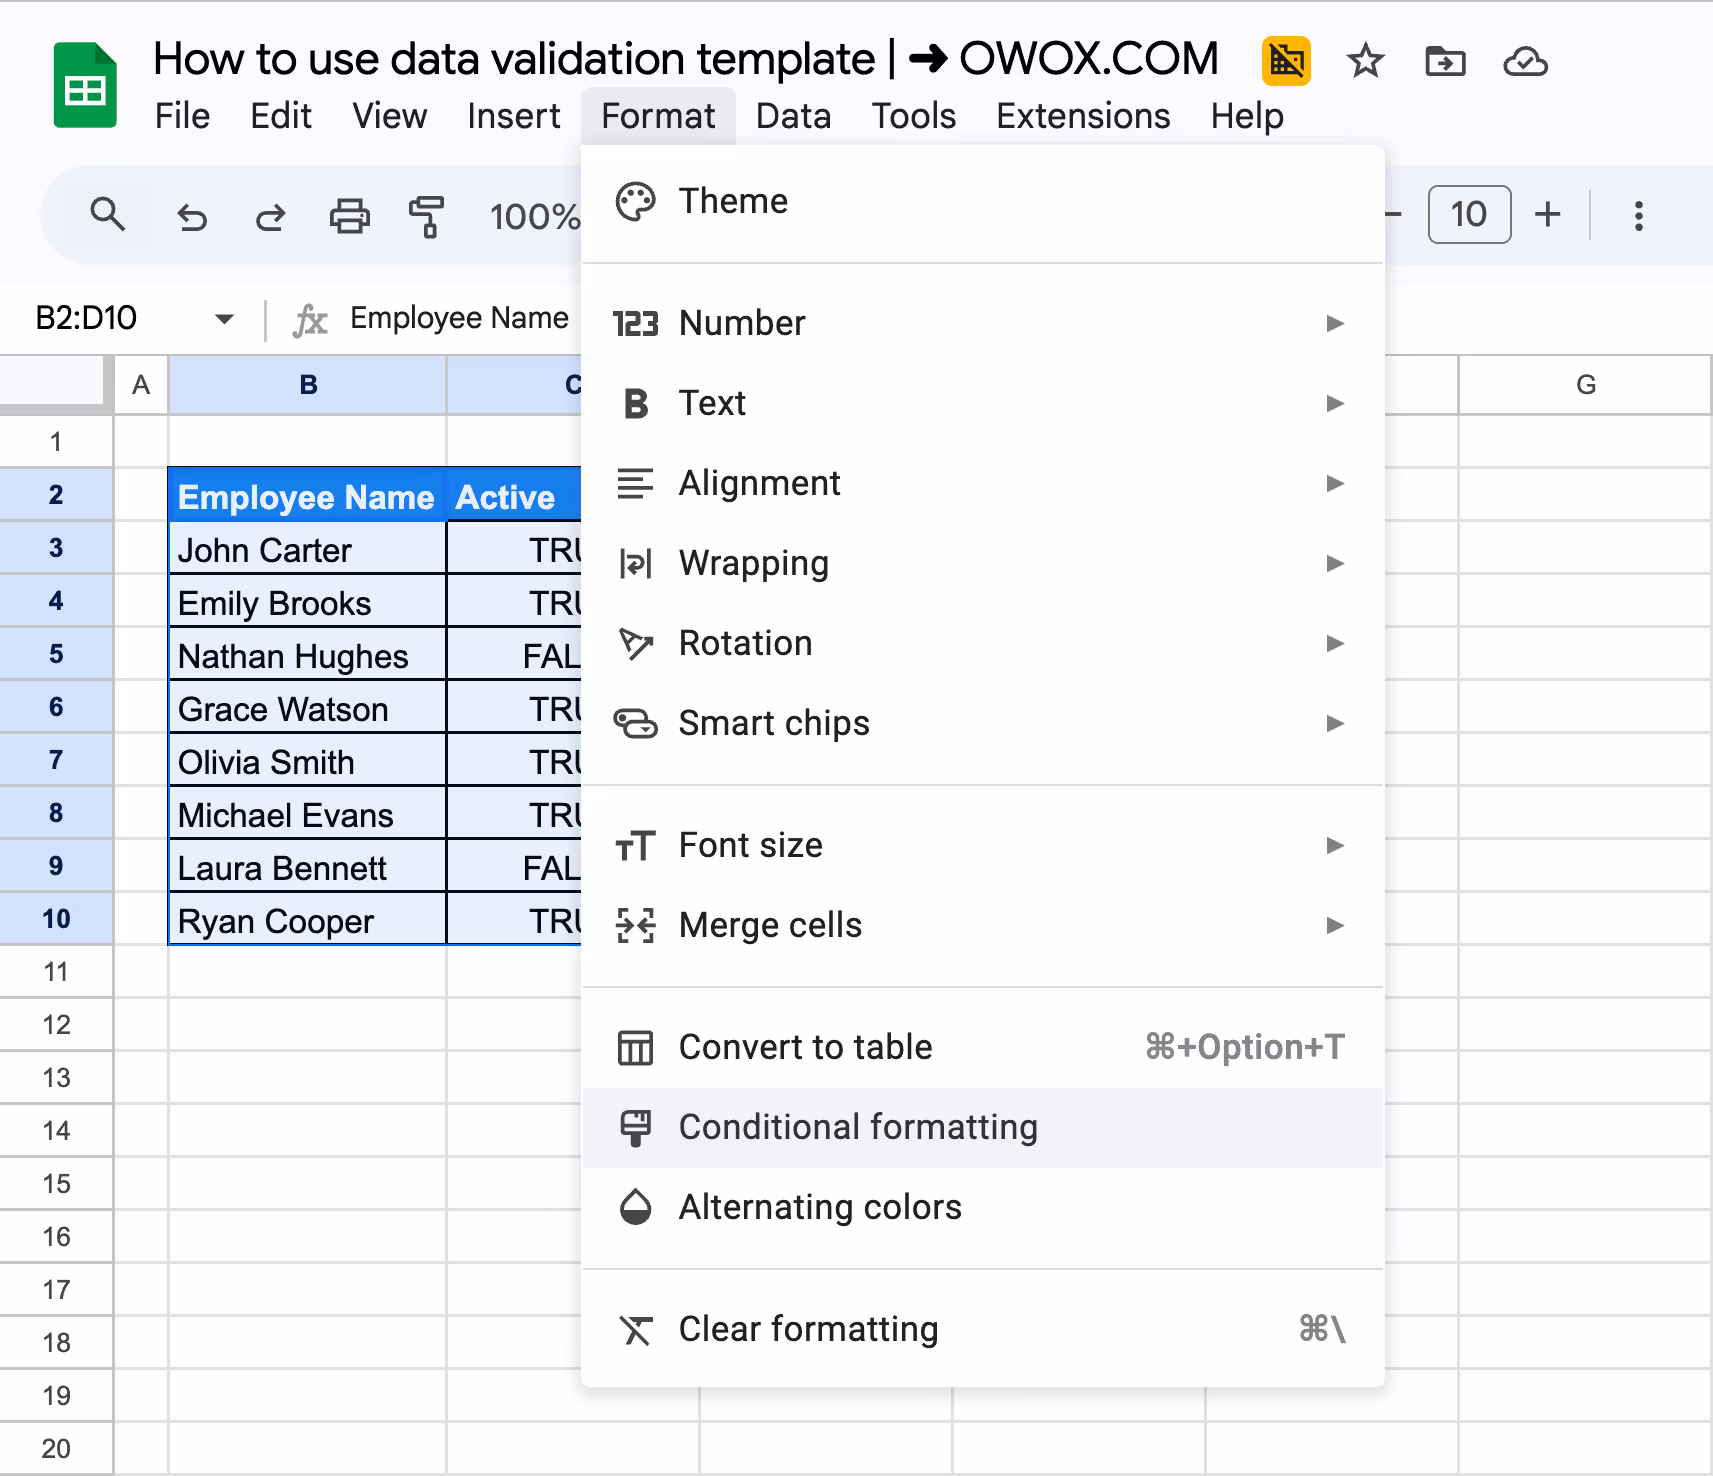Click the Search icon in the toolbar
The width and height of the screenshot is (1713, 1476).
108,215
